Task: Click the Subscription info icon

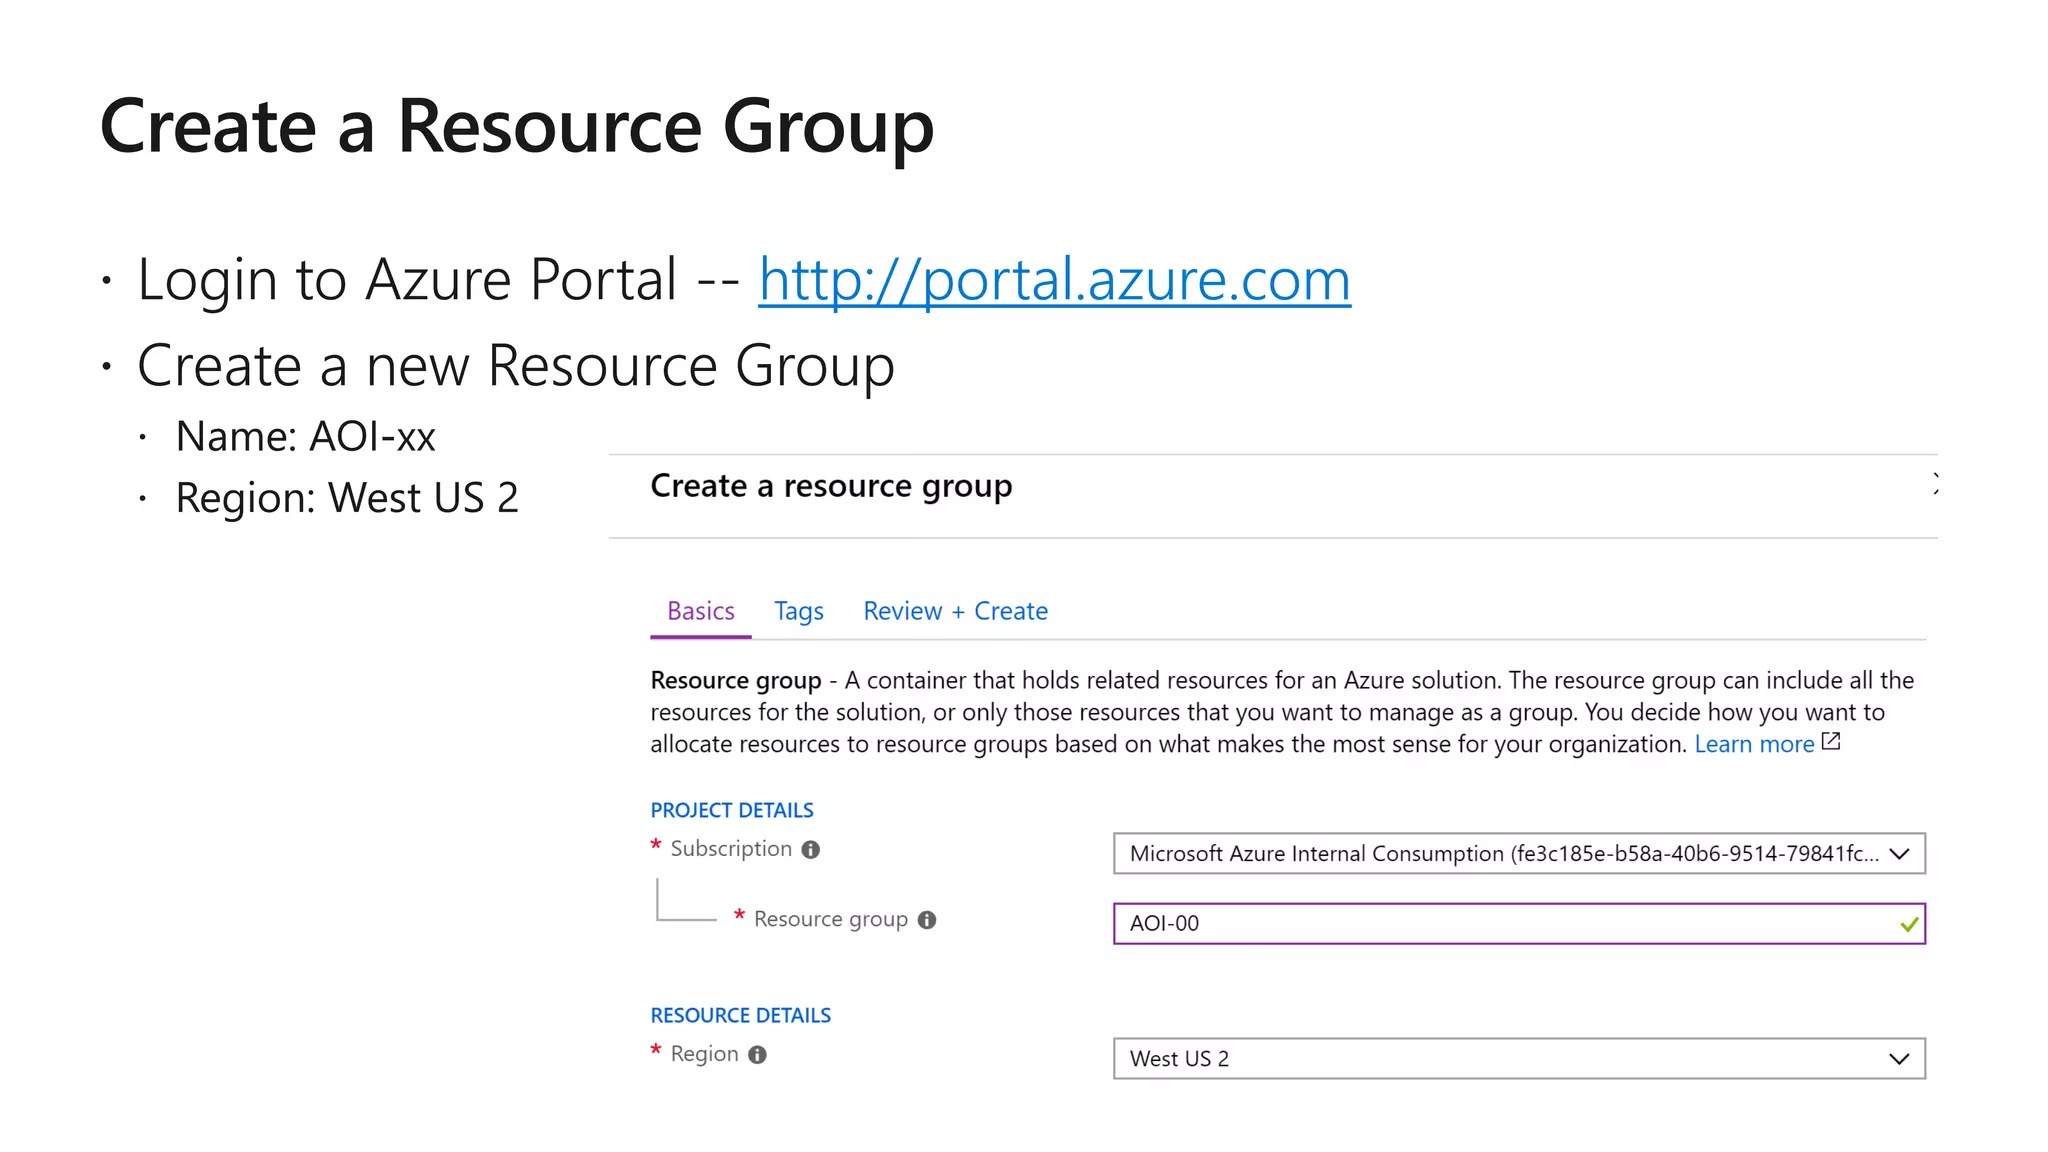Action: pyautogui.click(x=811, y=850)
